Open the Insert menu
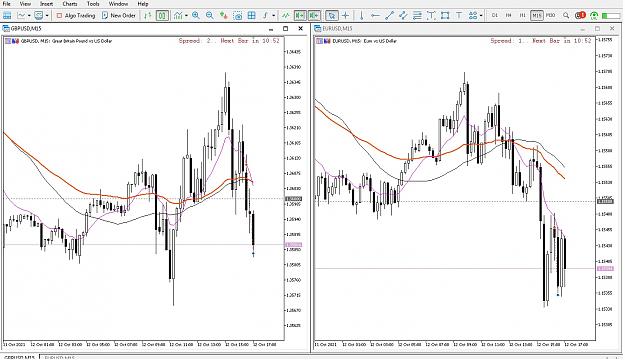This screenshot has height=360, width=625. (x=46, y=4)
